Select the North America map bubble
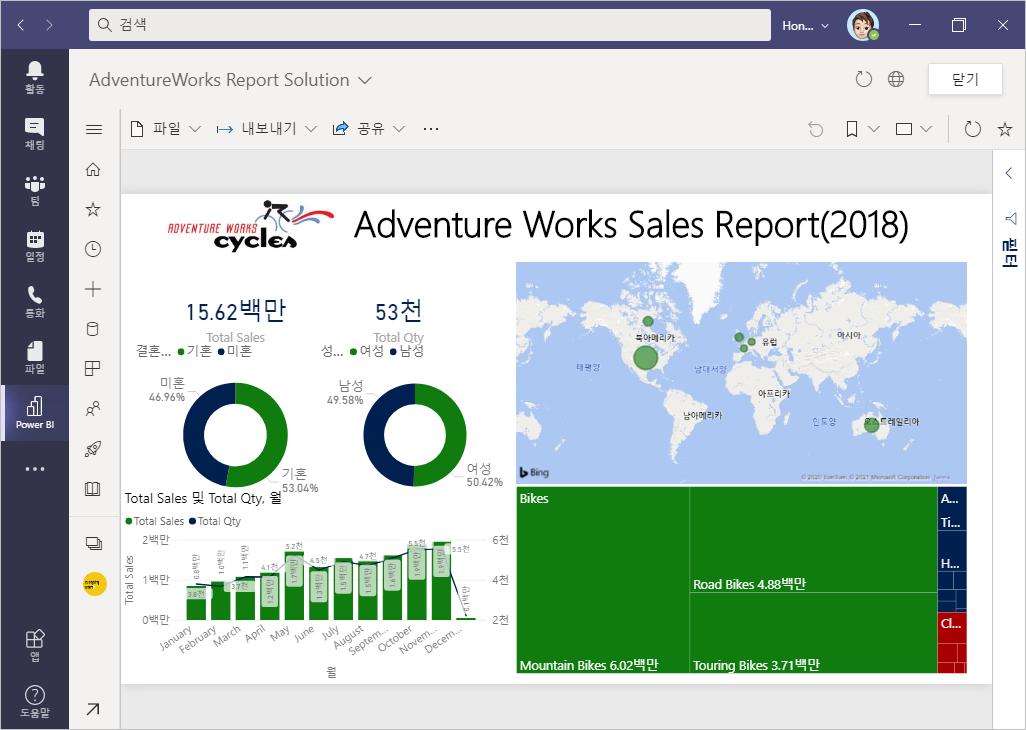Screen dimensions: 1026x730 (x=645, y=358)
